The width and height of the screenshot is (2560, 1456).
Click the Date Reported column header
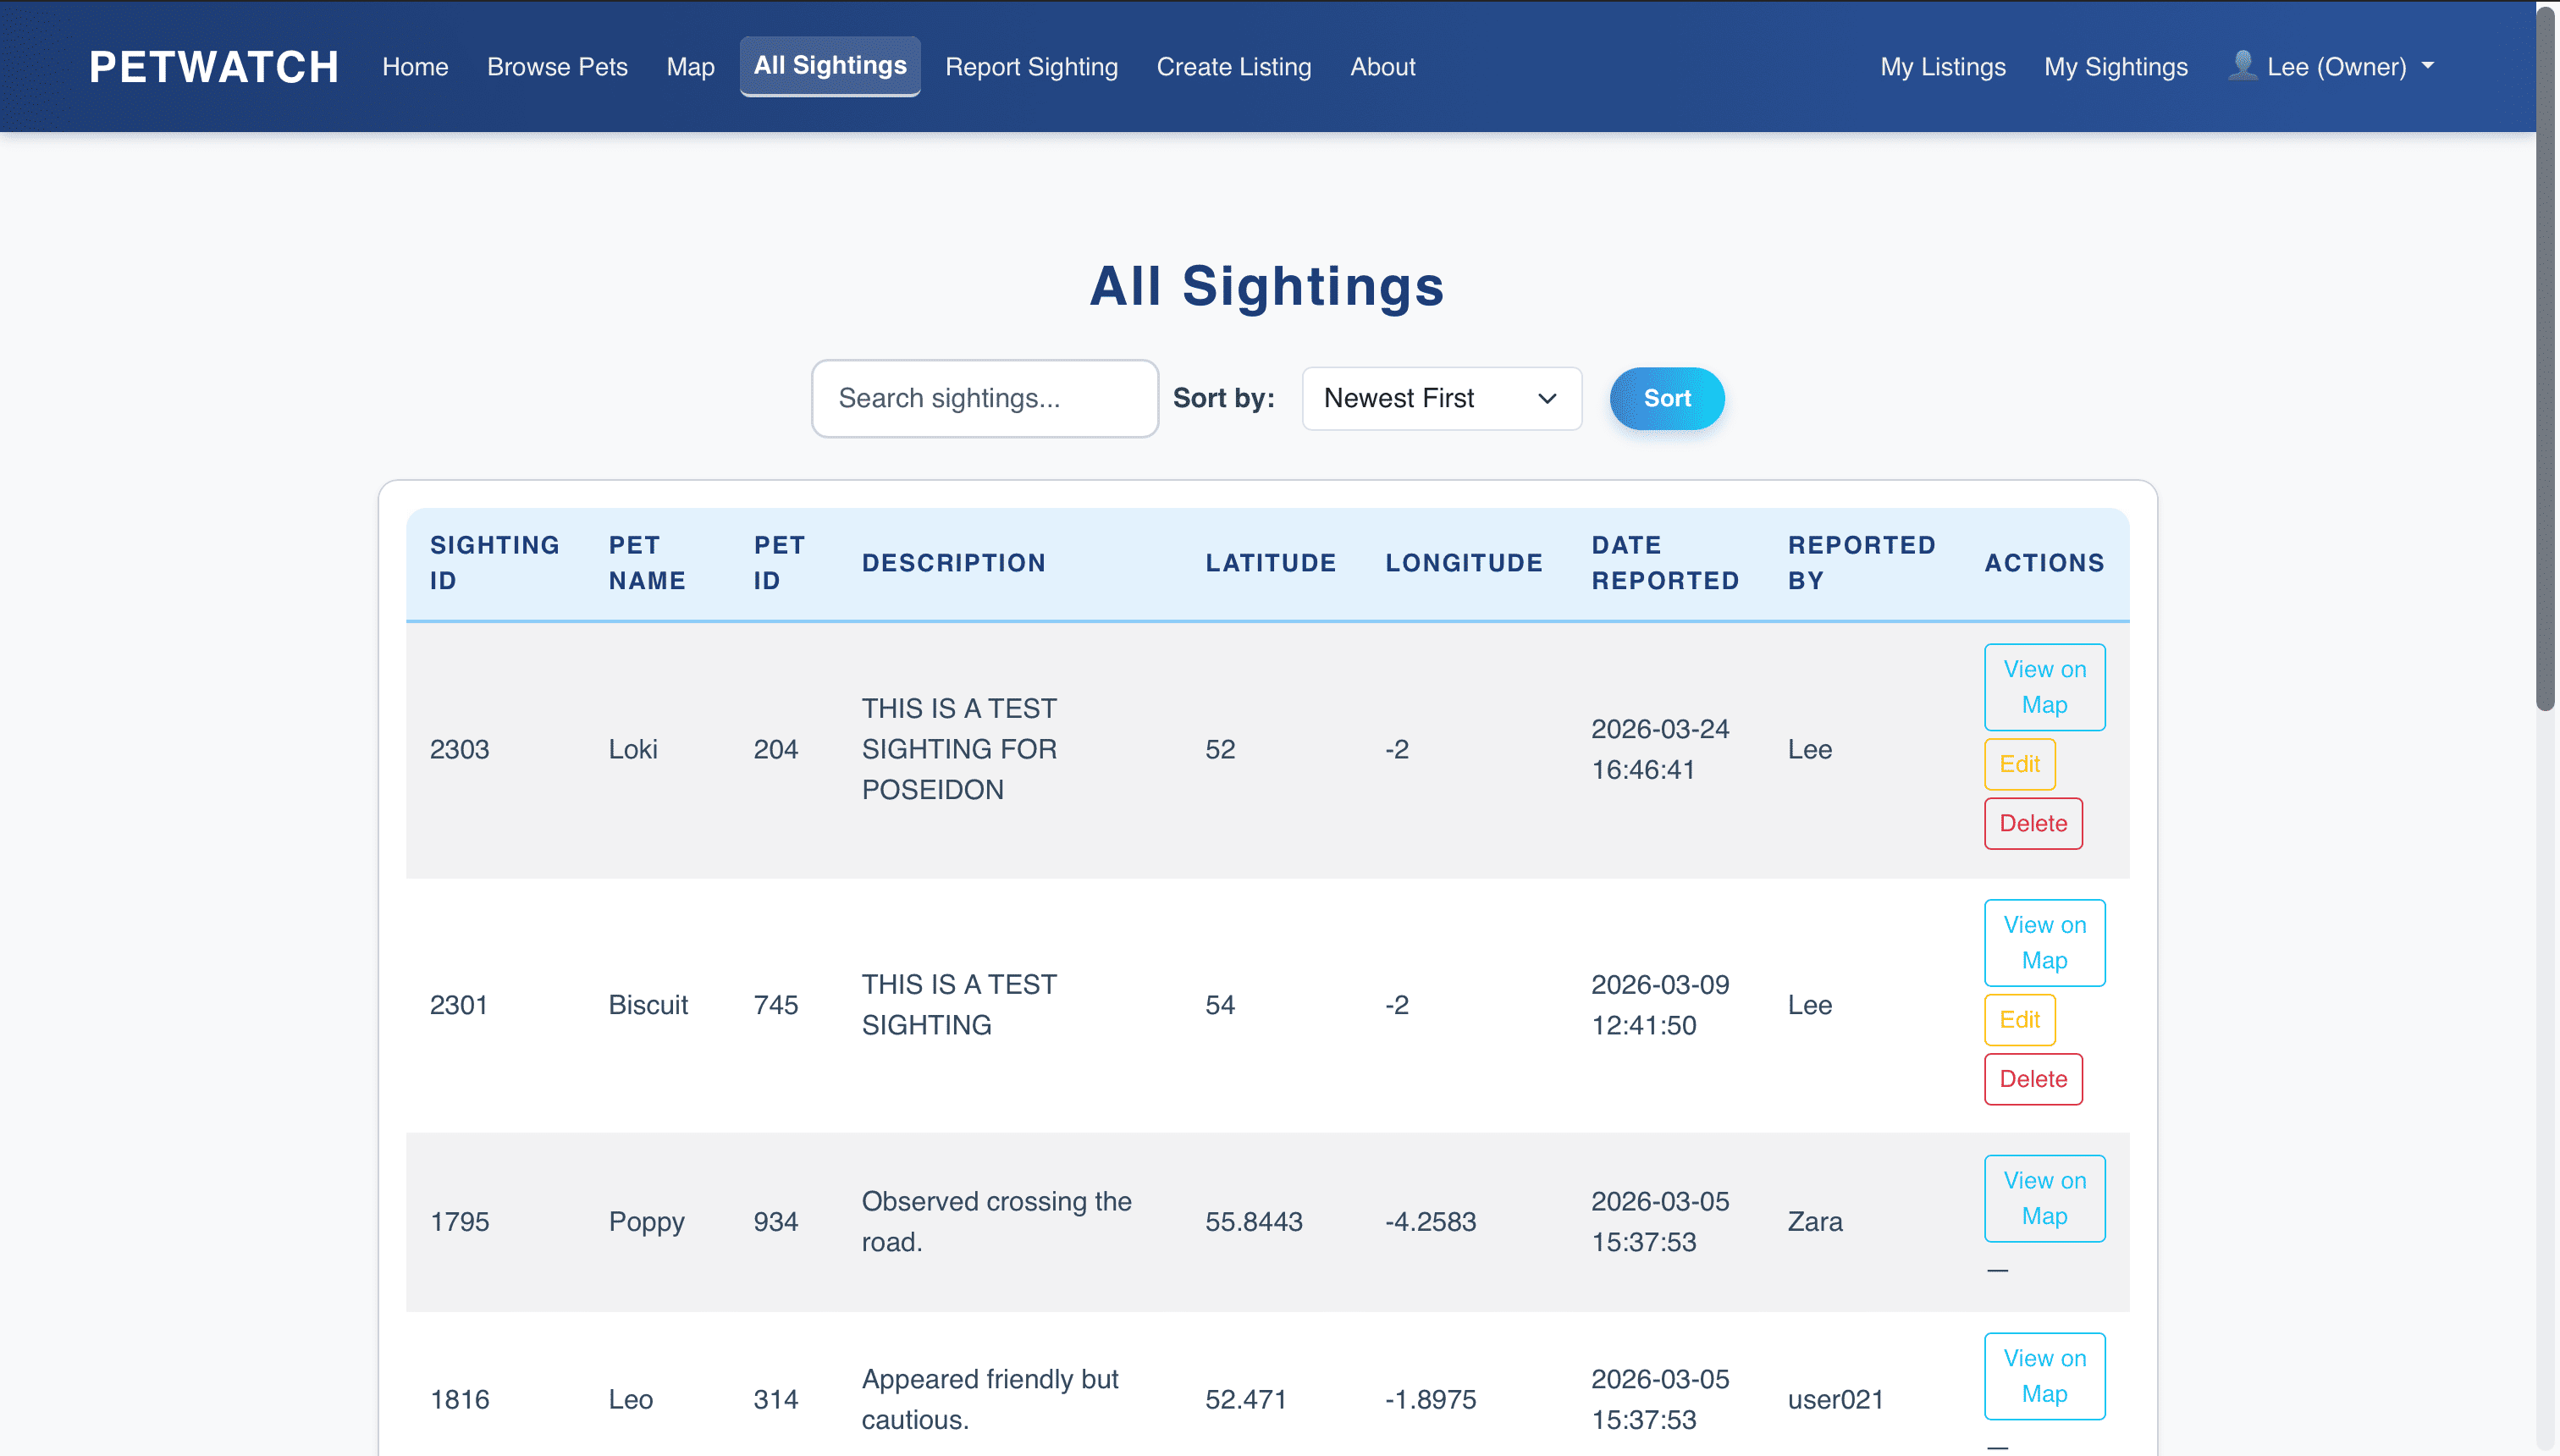[1665, 563]
